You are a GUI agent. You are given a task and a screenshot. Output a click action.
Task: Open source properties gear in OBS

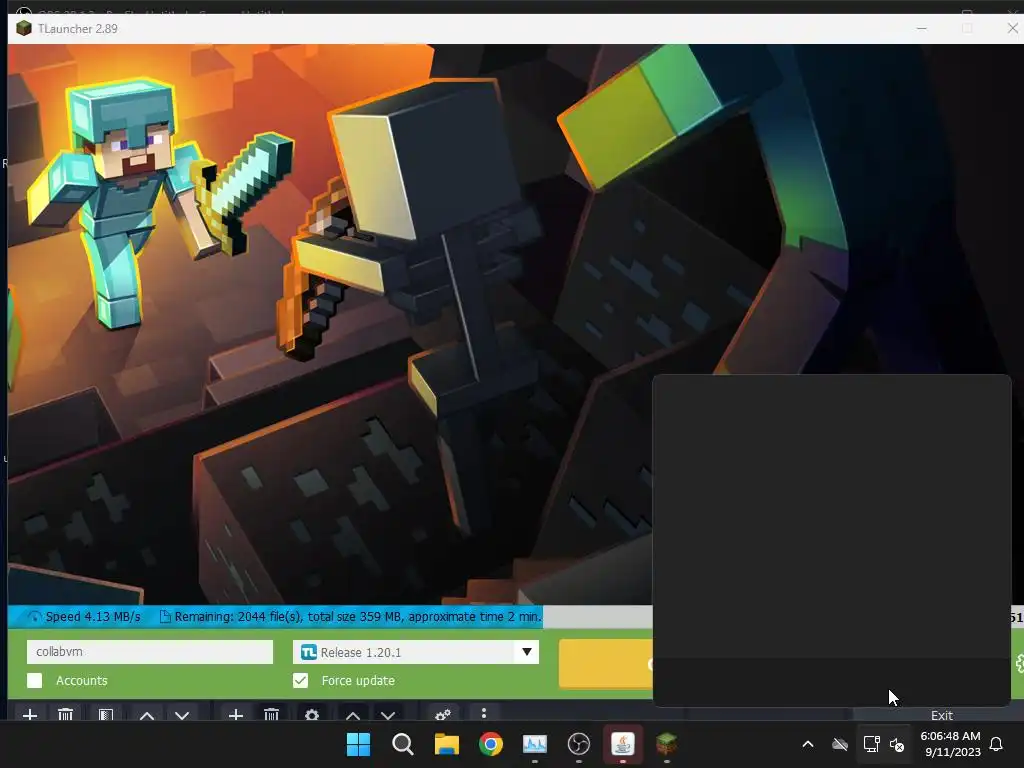[x=312, y=715]
